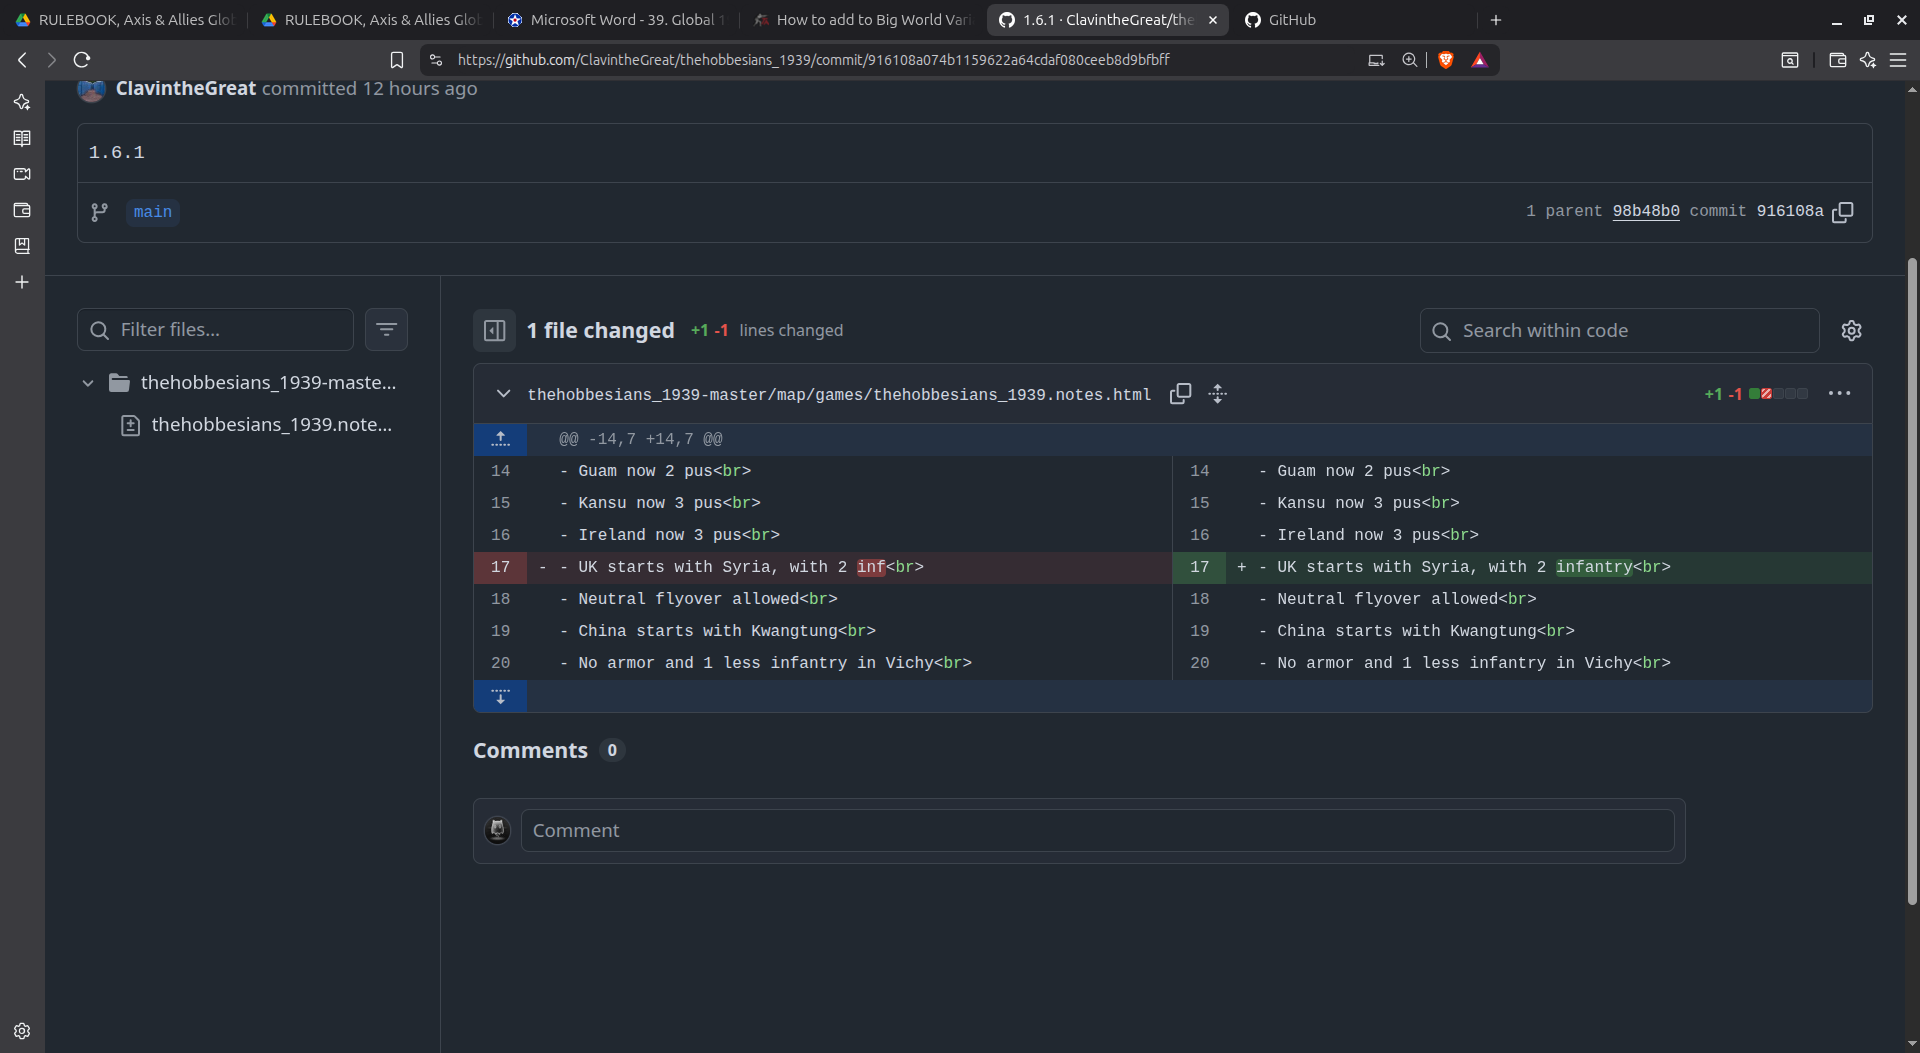Screen dimensions: 1920x1053
Task: Copy the changed file path
Action: 1180,394
